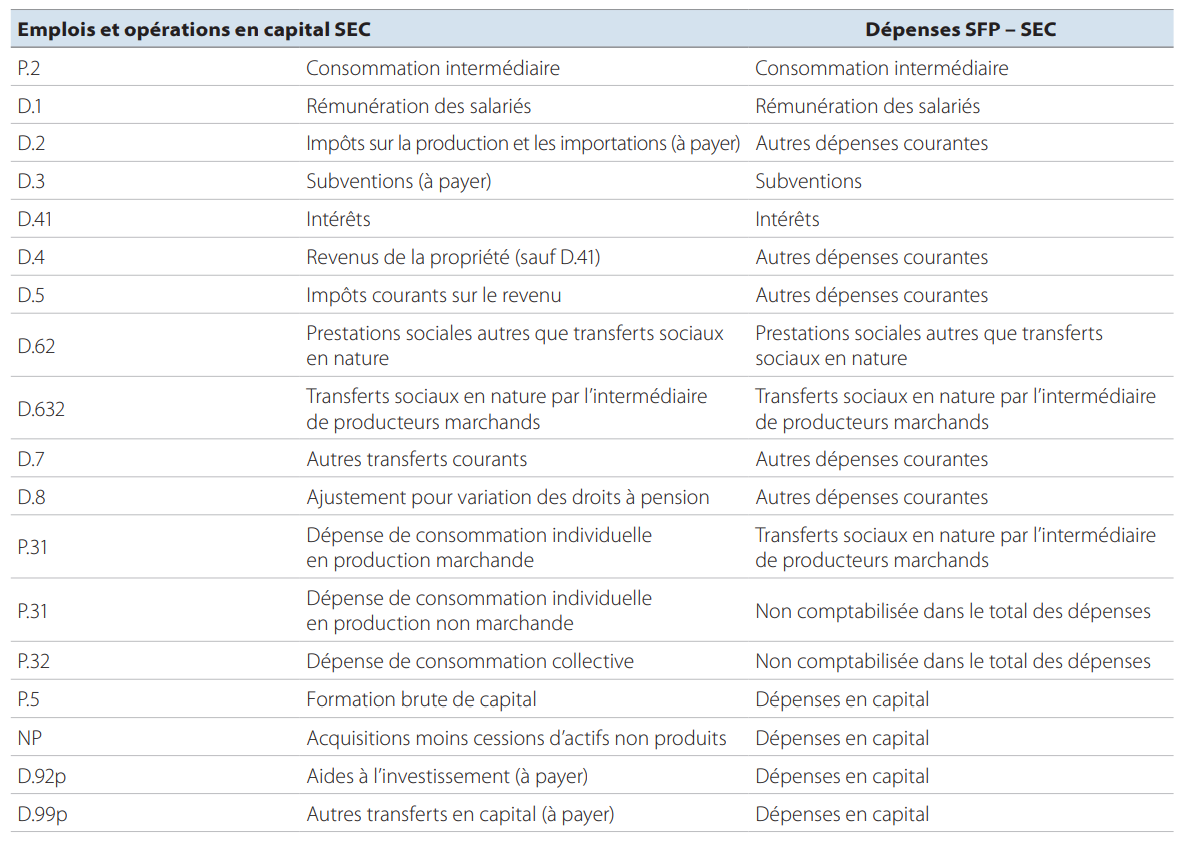
Task: Select "Impôts sur la production et les importations" cell
Action: click(x=522, y=144)
